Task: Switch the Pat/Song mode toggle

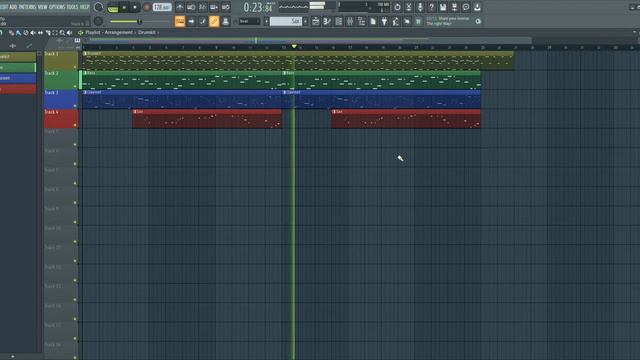Action: [113, 7]
